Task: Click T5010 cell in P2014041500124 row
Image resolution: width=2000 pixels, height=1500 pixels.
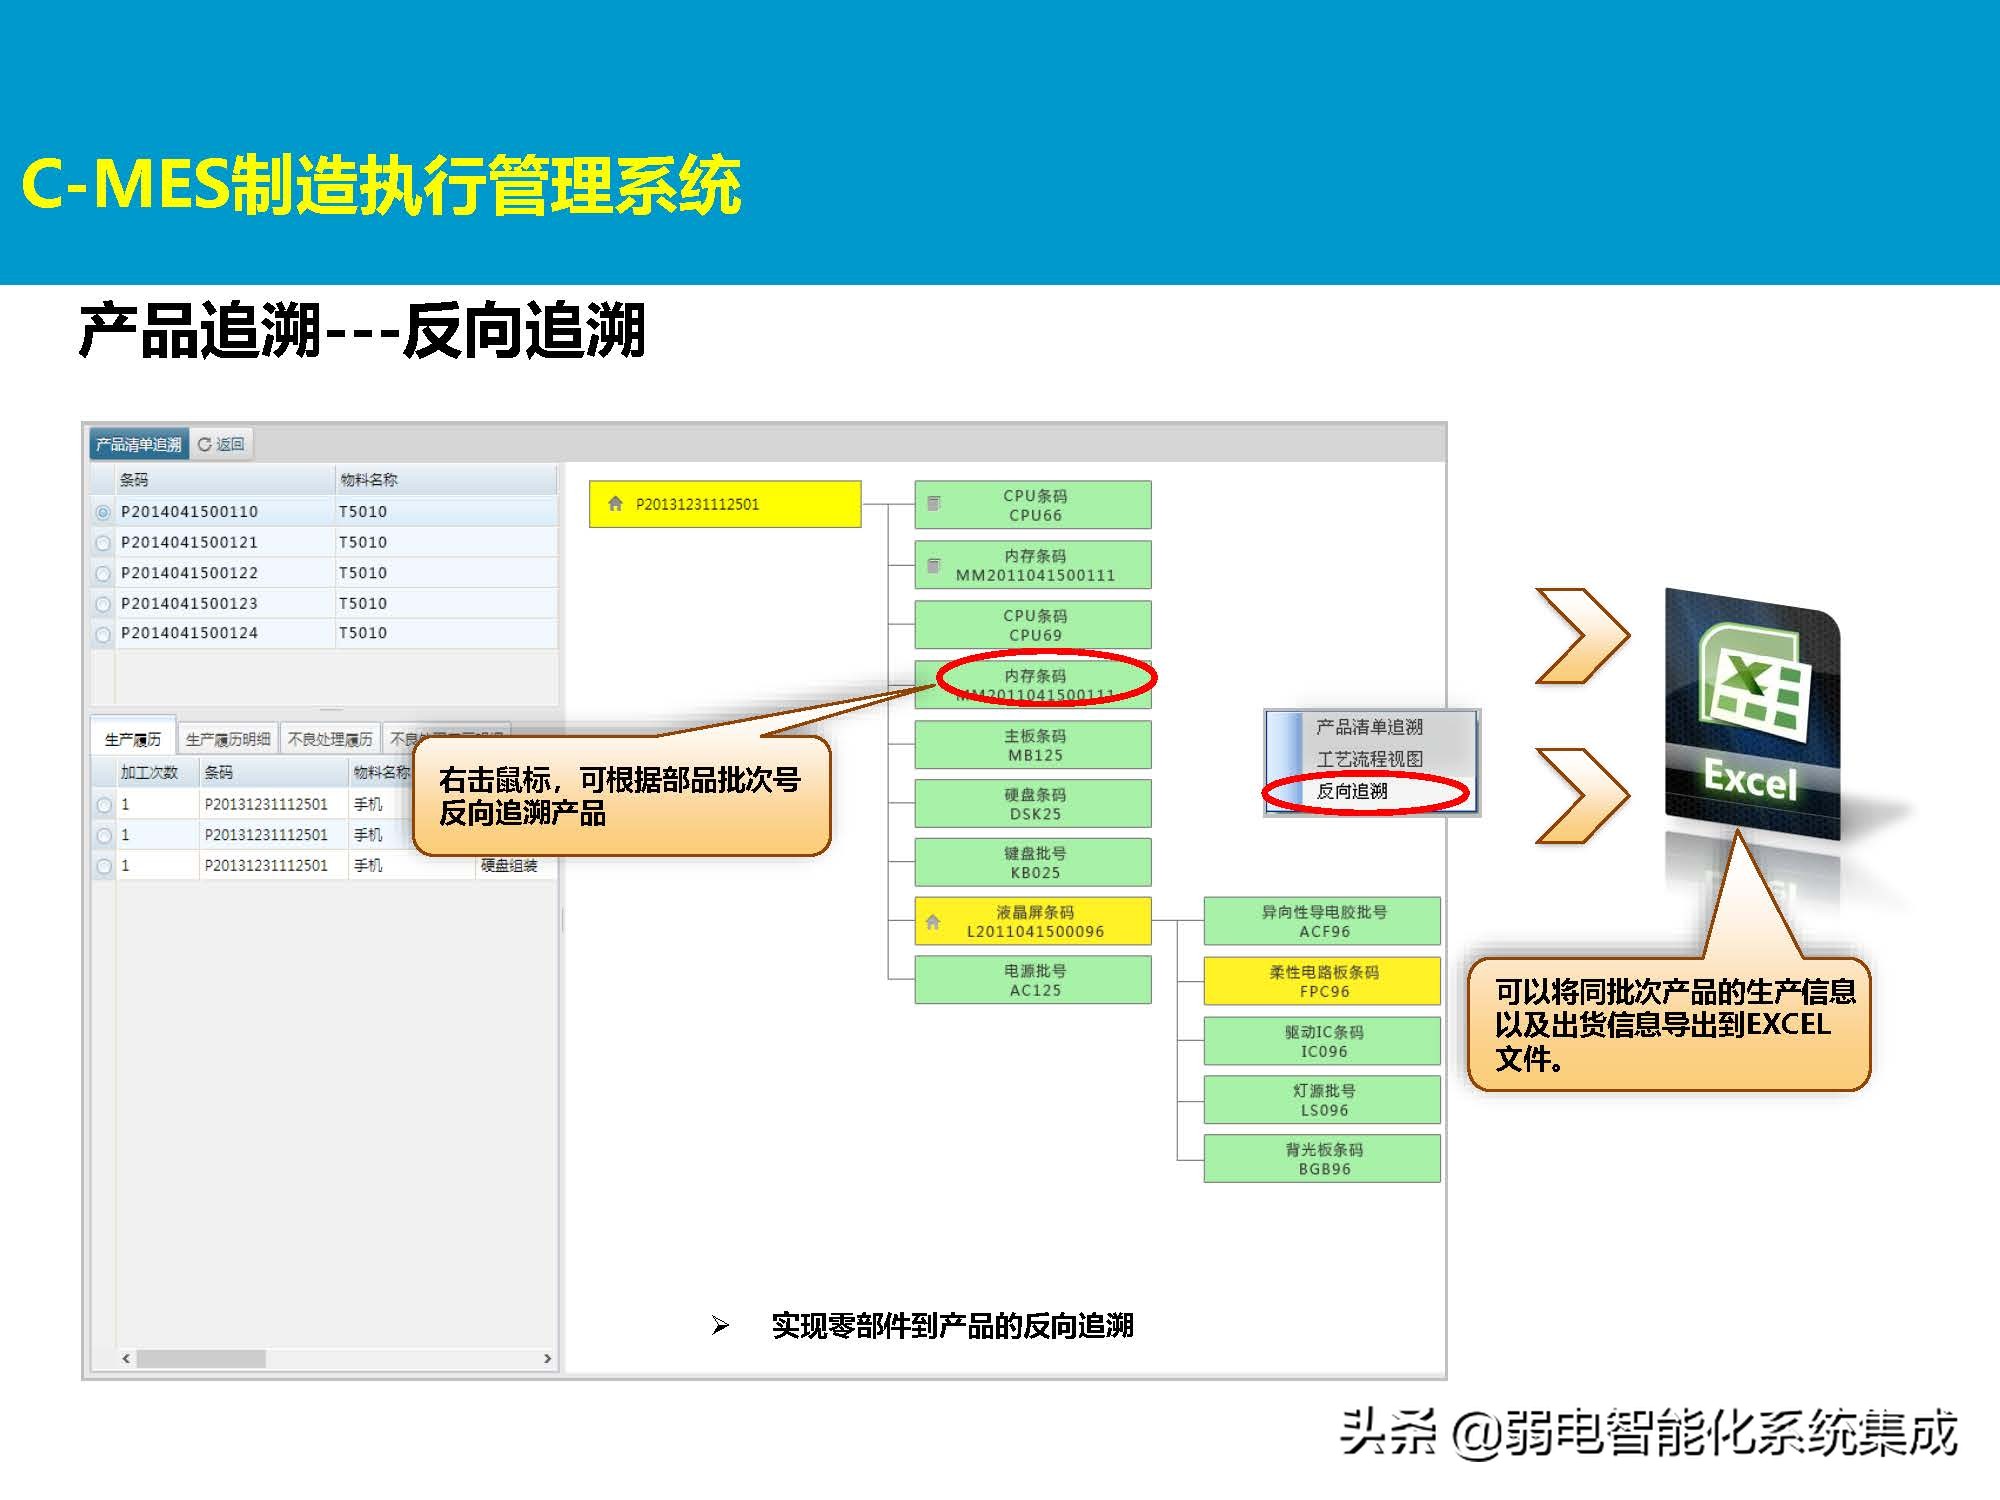Action: tap(446, 633)
